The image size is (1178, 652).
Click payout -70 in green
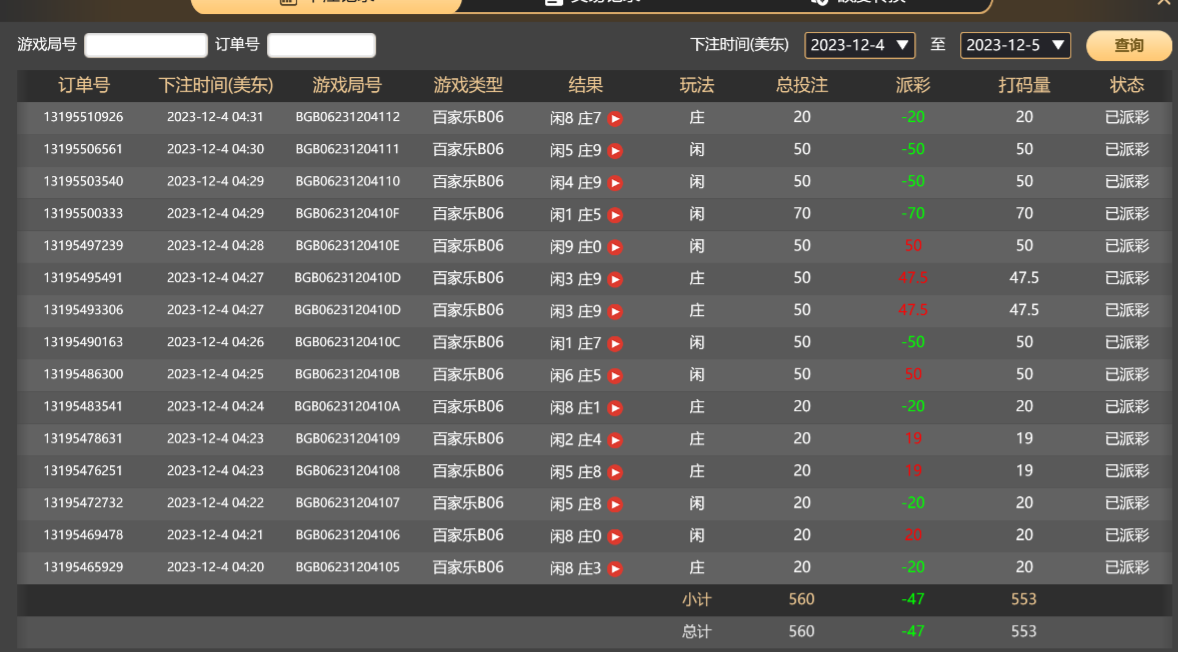point(913,214)
